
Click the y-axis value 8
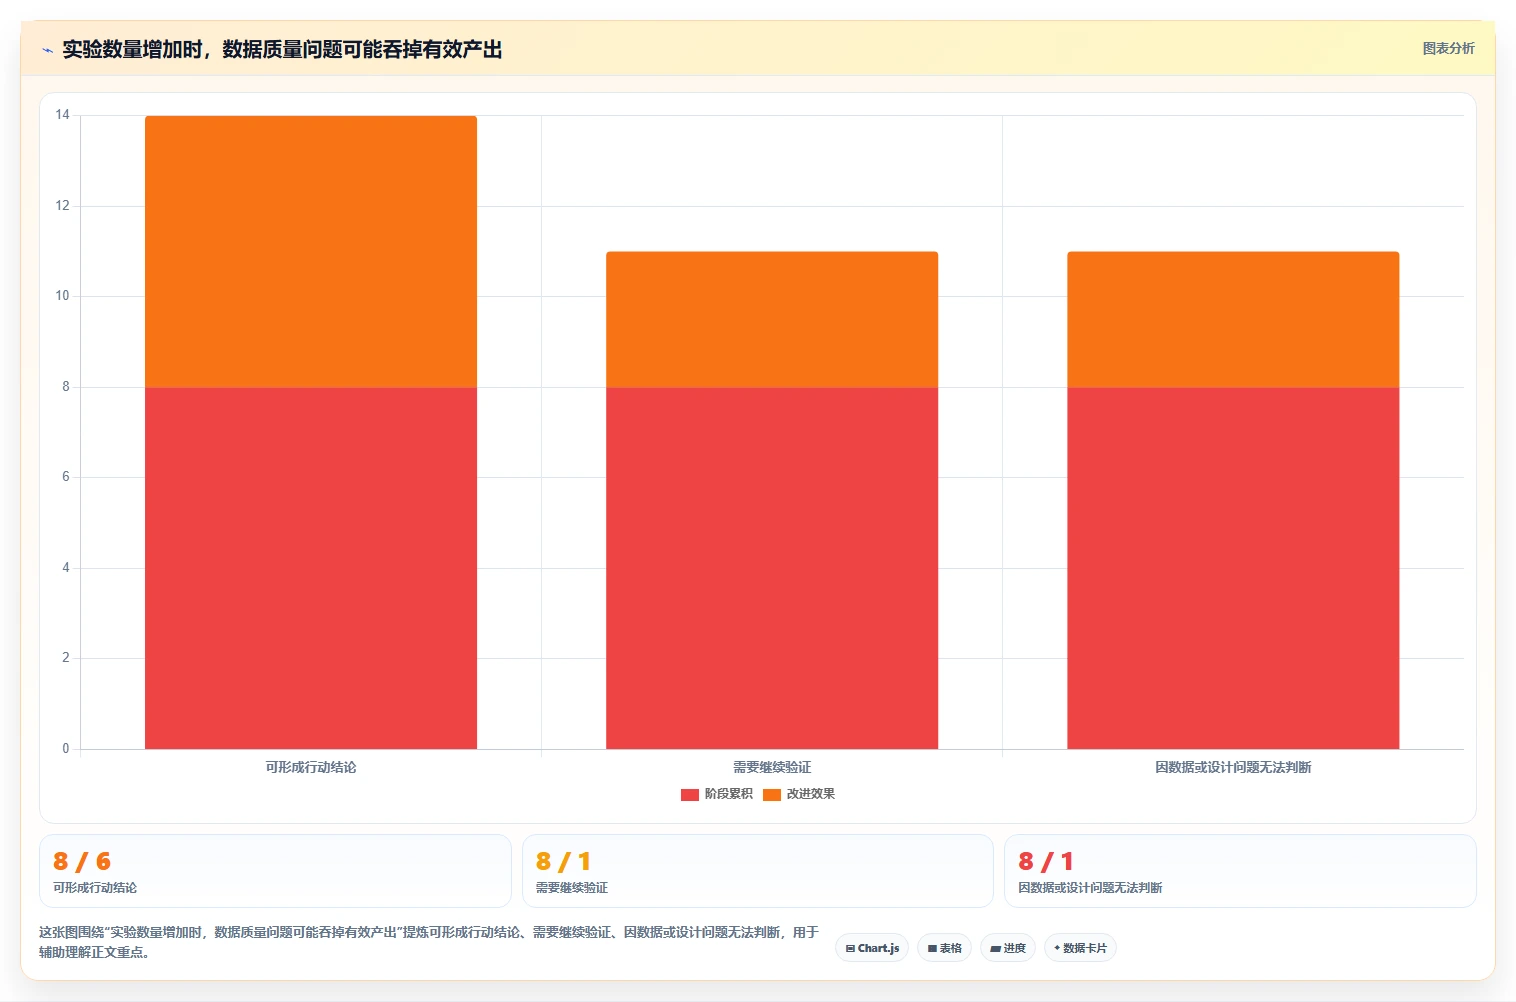(x=66, y=387)
